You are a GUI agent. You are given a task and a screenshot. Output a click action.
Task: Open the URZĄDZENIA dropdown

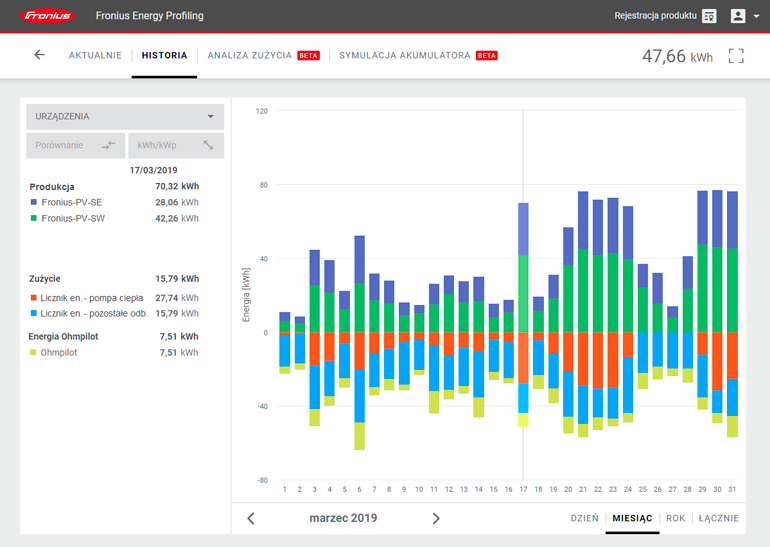[125, 116]
